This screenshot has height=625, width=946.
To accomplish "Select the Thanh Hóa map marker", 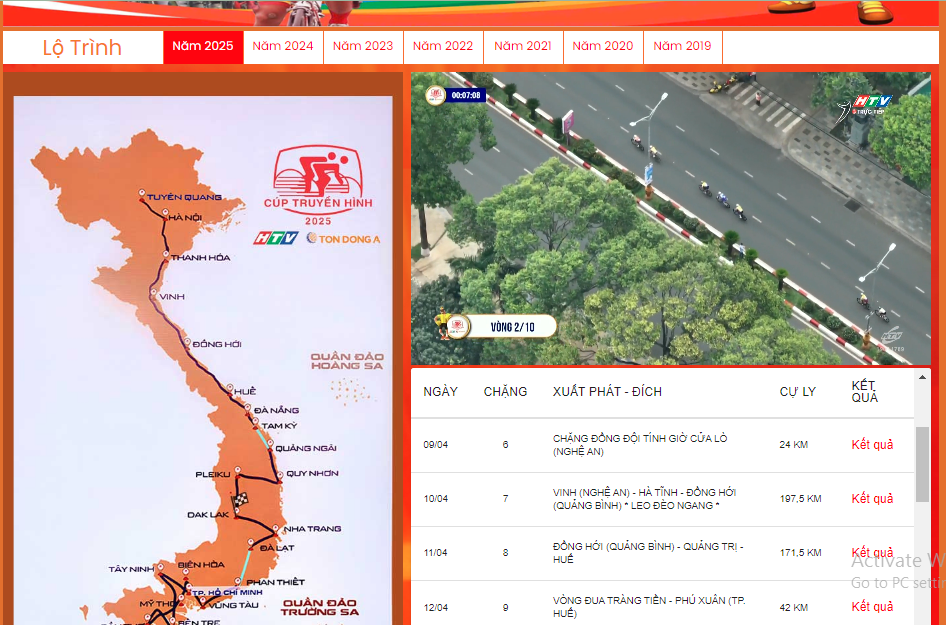I will click(x=166, y=255).
